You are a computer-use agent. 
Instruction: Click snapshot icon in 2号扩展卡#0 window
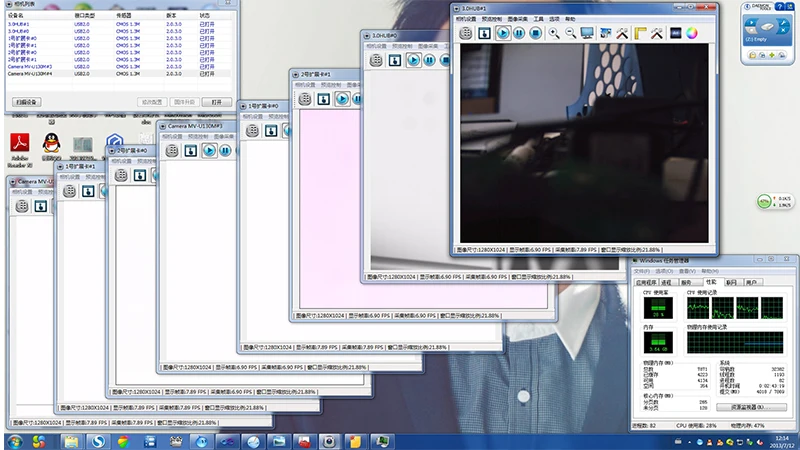pos(140,176)
